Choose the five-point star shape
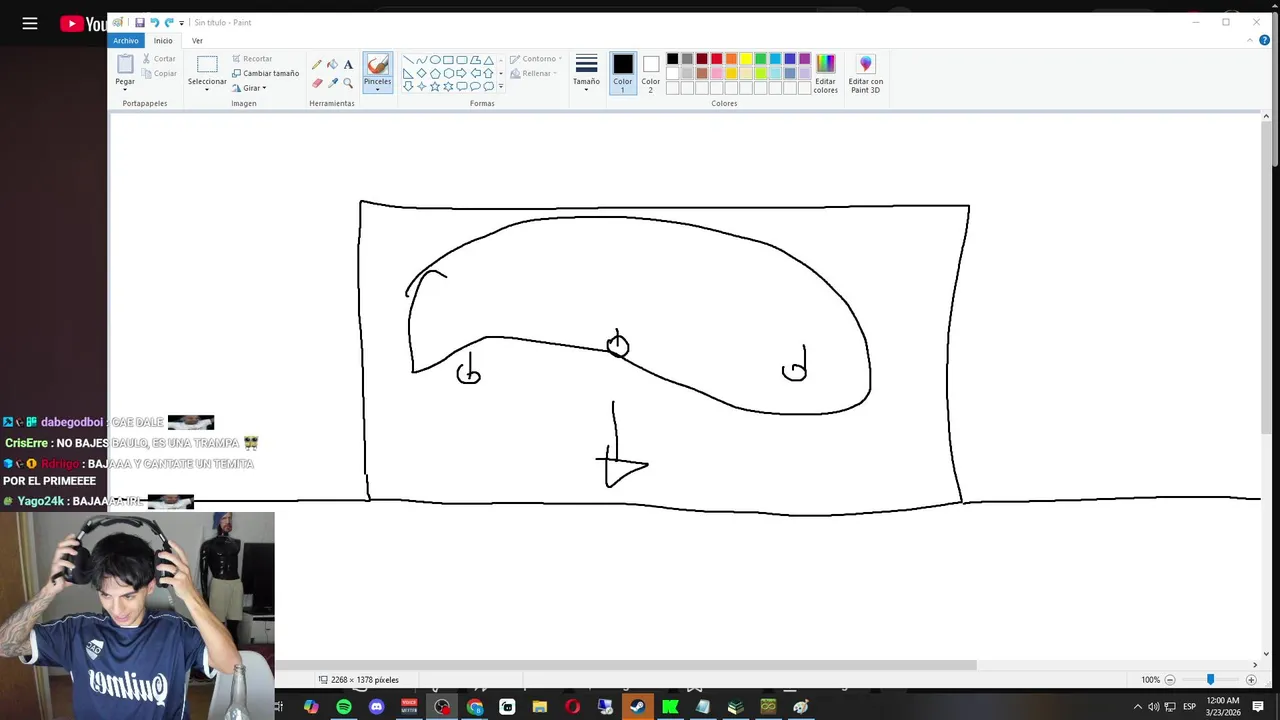 click(435, 86)
